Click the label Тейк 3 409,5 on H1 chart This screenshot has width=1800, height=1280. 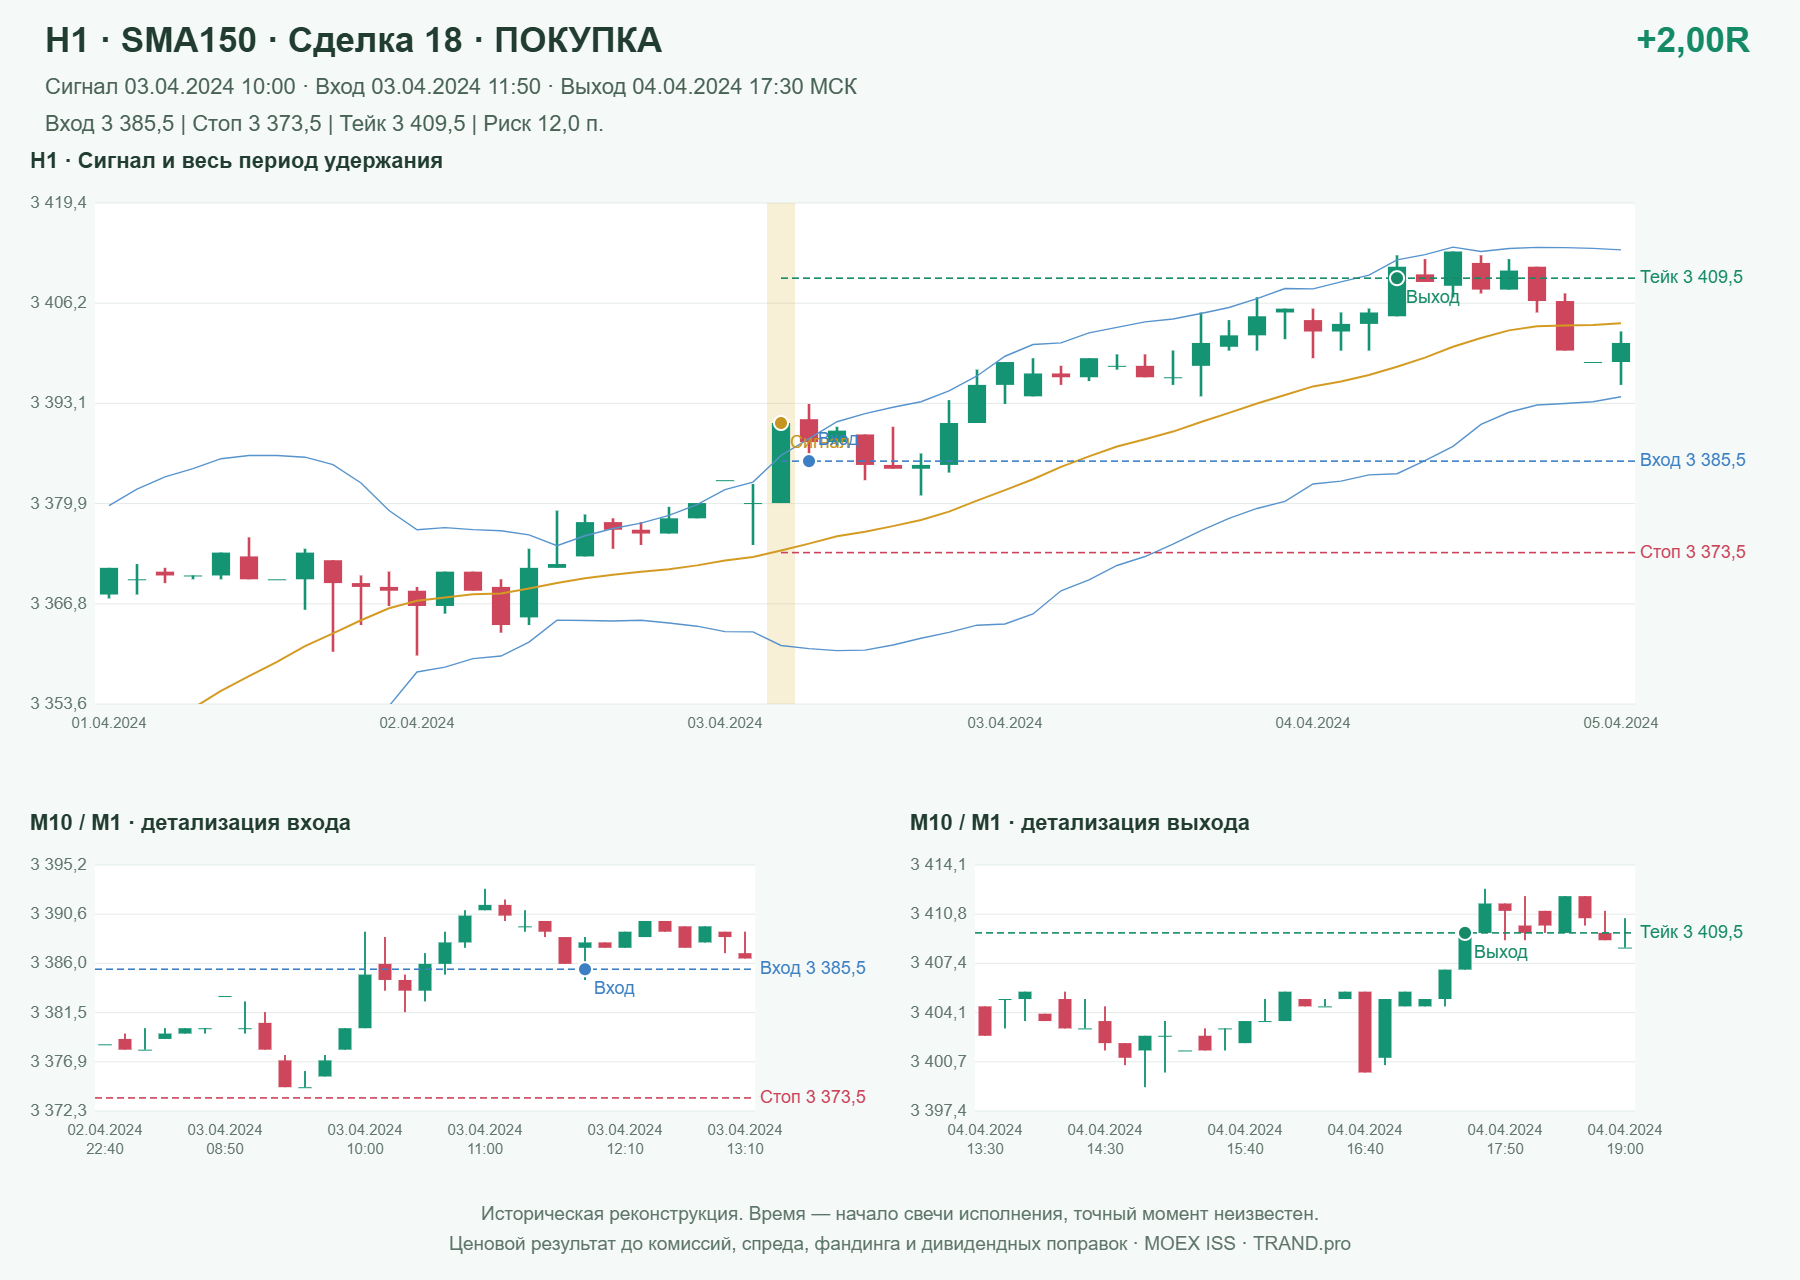click(x=1691, y=277)
